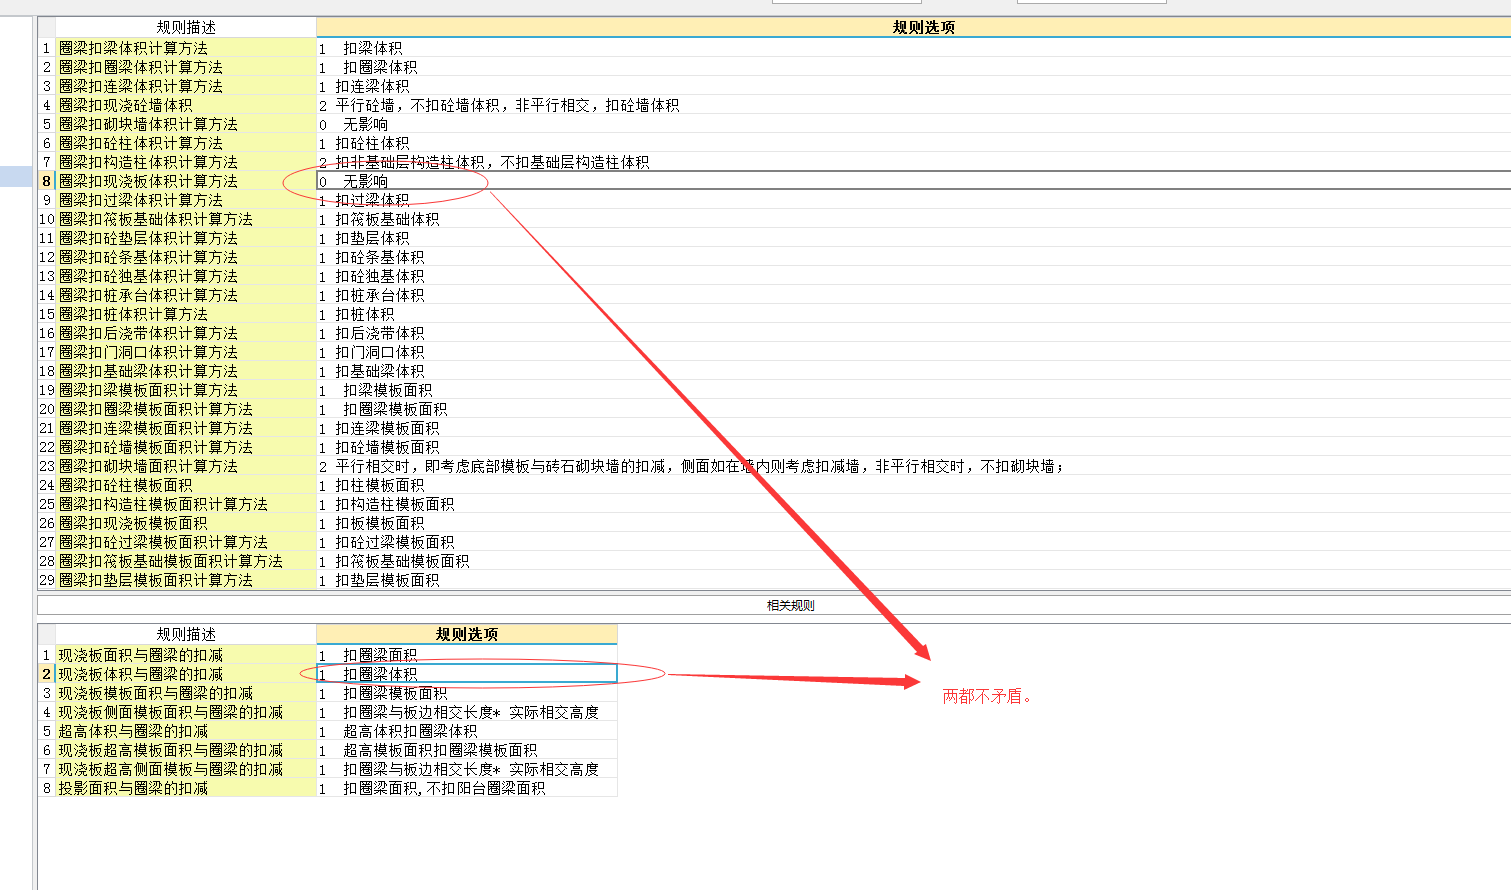Select rule row 圈梁扣砼条基体积计算方法

pos(186,257)
